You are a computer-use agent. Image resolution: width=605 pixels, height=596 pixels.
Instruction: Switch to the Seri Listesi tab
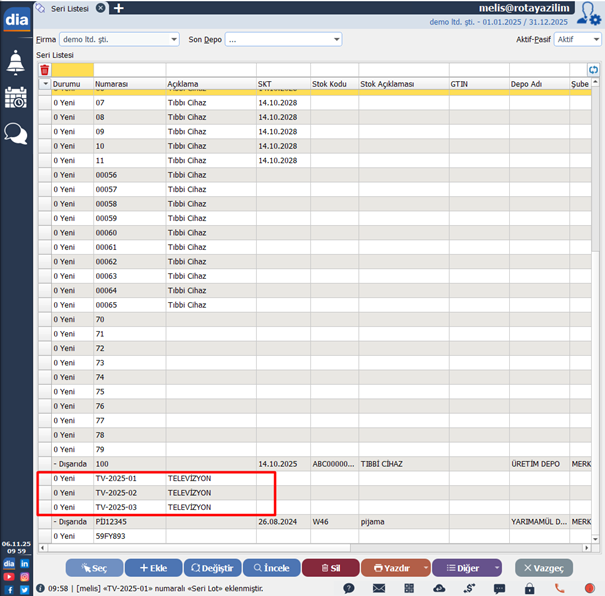69,8
